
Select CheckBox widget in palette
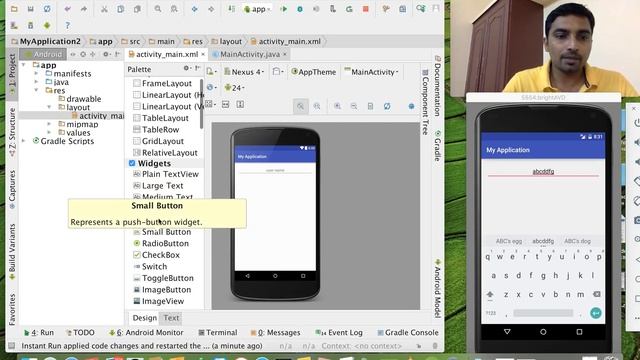(156, 255)
